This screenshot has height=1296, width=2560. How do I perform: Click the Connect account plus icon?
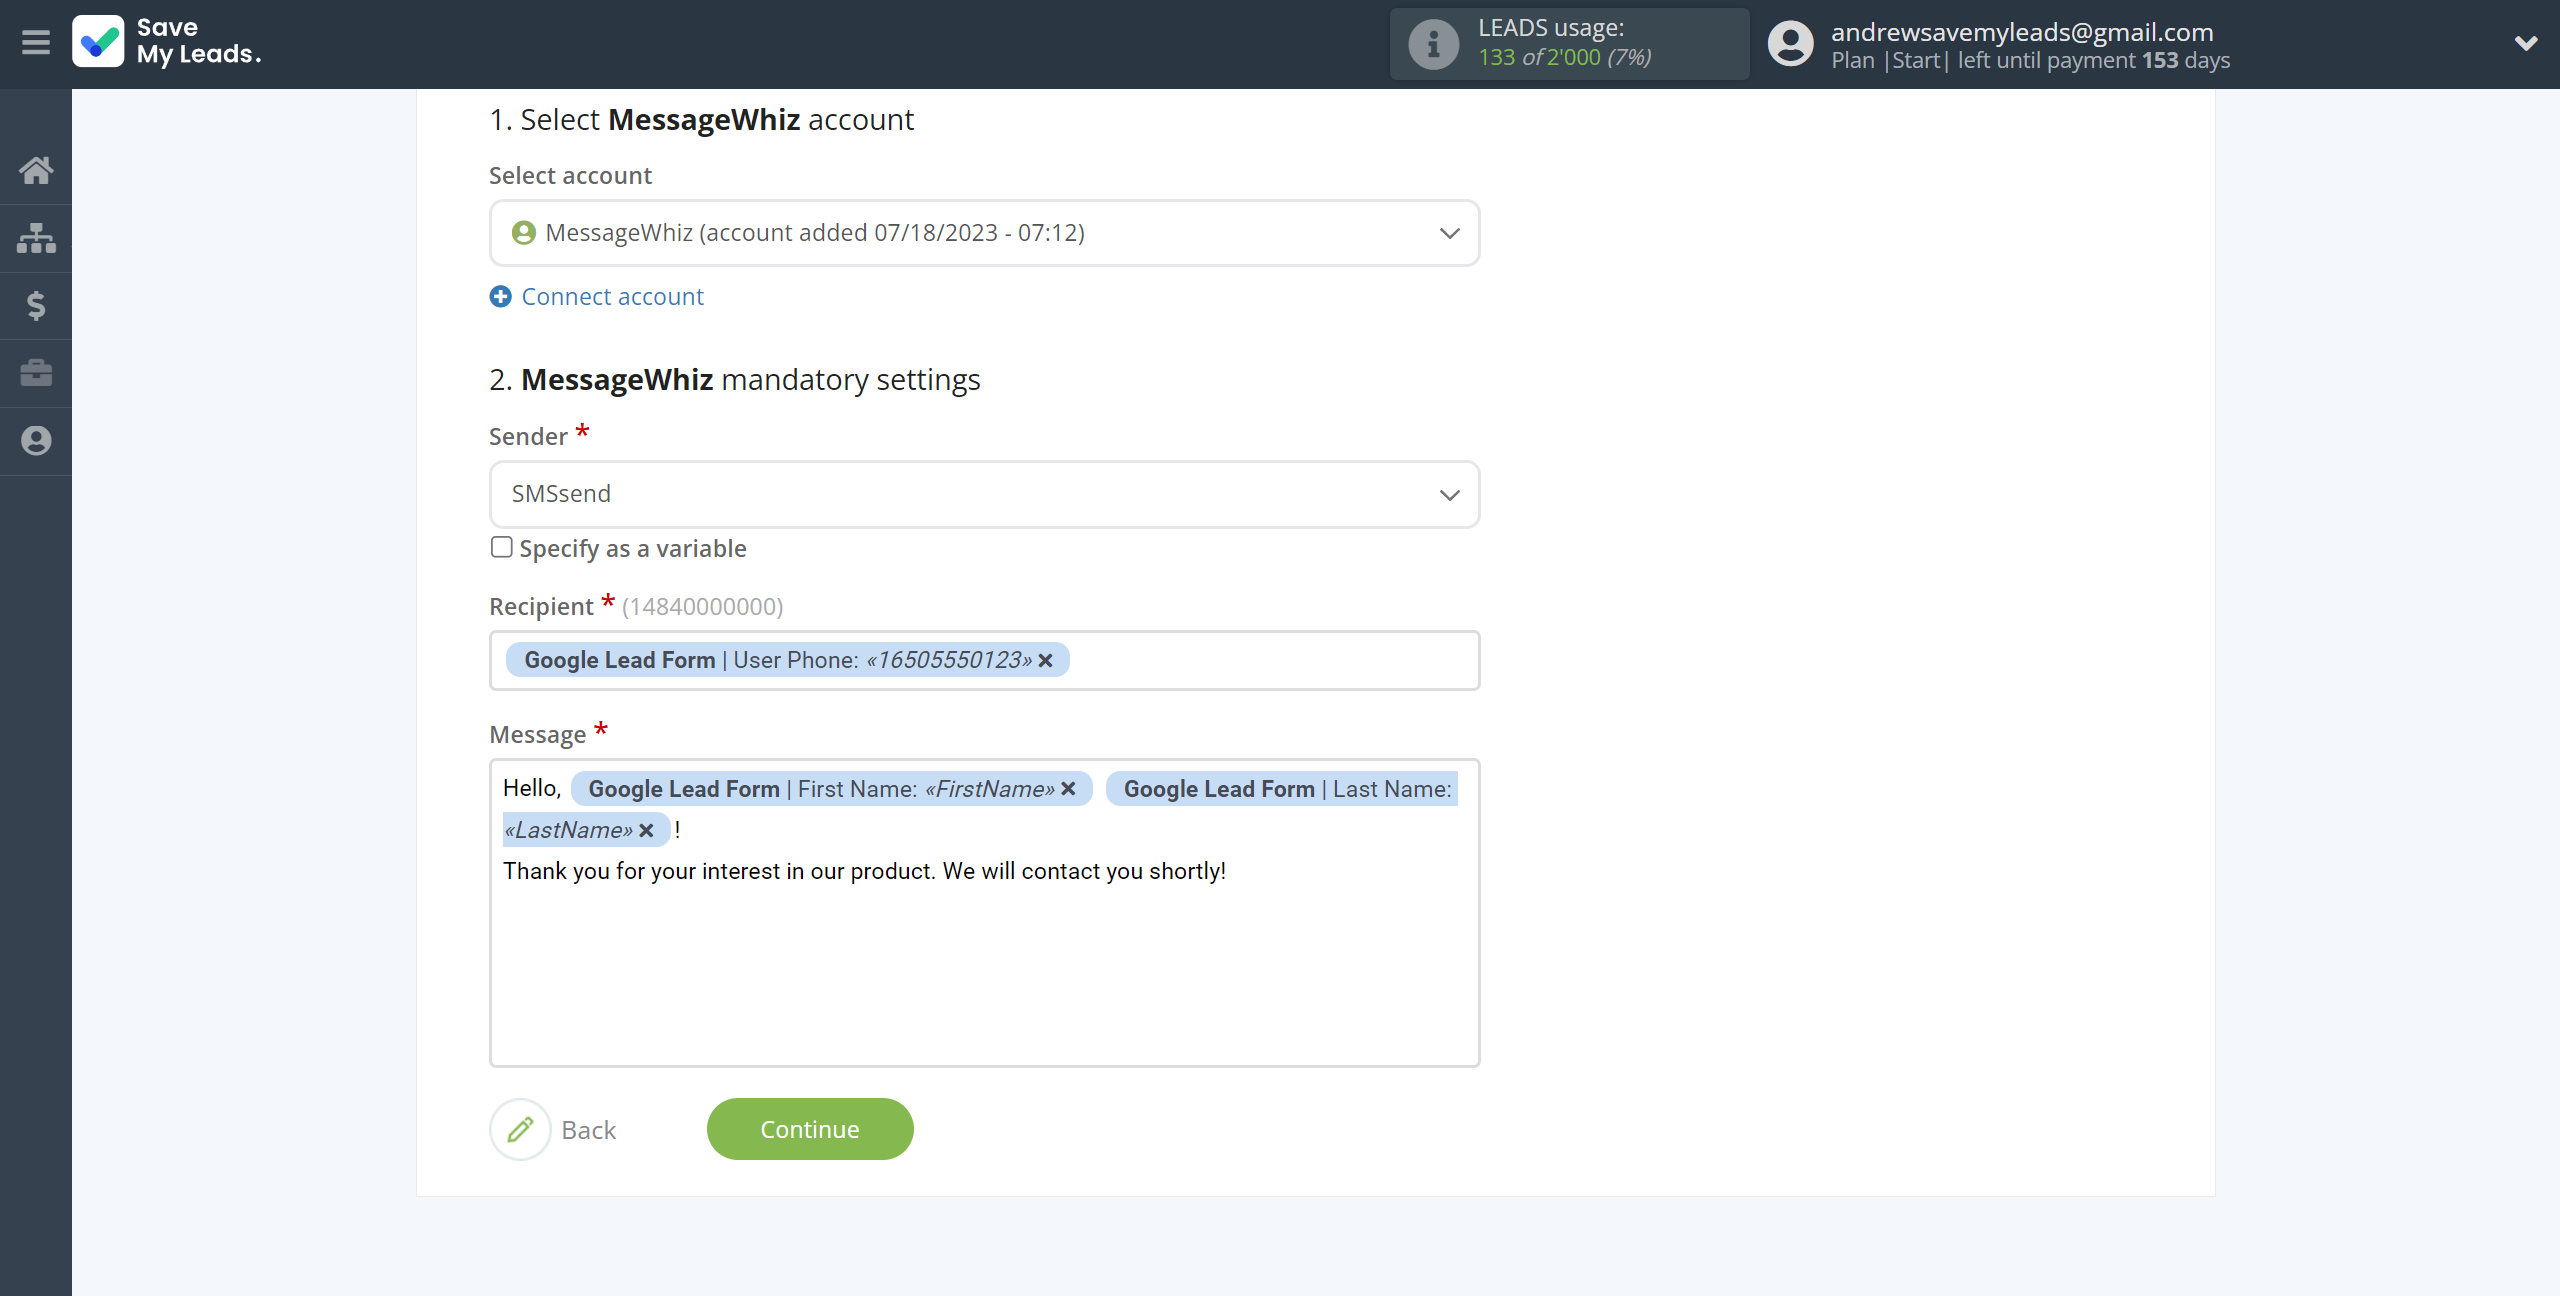click(500, 297)
